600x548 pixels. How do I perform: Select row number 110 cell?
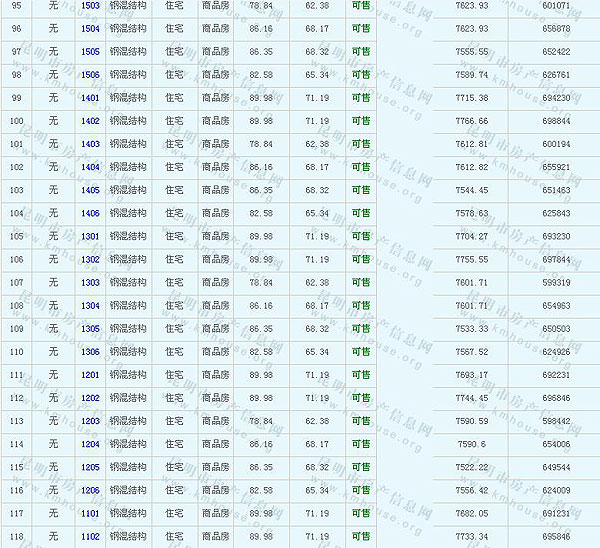coord(16,352)
